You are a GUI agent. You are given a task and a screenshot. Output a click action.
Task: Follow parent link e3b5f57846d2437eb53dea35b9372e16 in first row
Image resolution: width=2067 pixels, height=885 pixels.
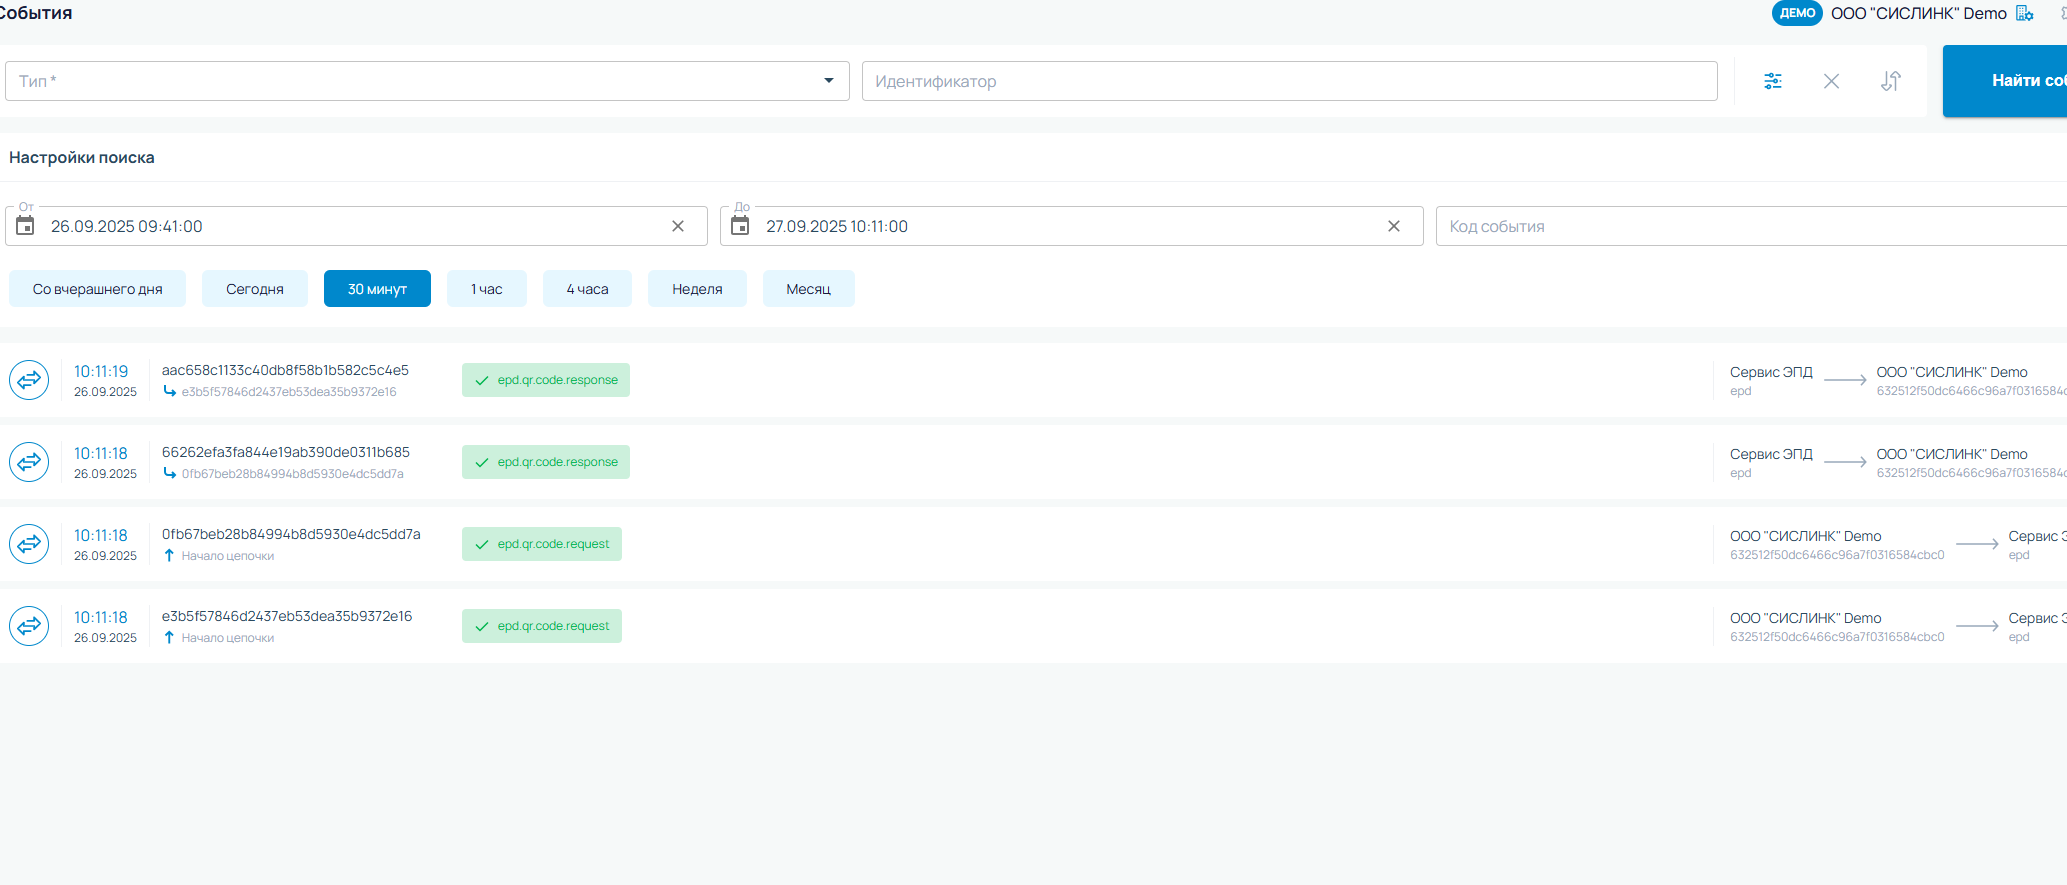pyautogui.click(x=289, y=392)
